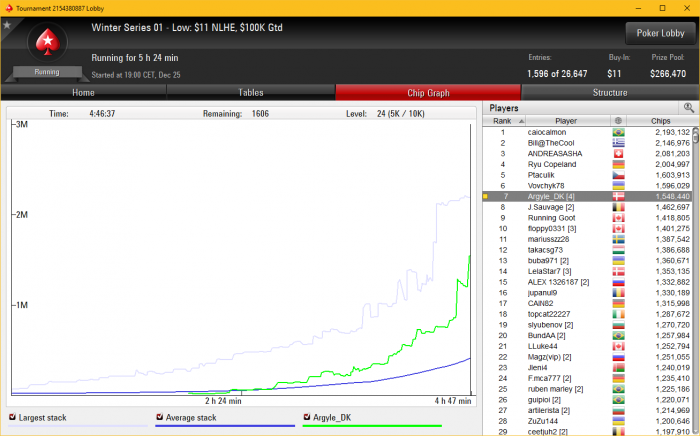Select player row caiocaimon
700x436 pixels.
588,132
